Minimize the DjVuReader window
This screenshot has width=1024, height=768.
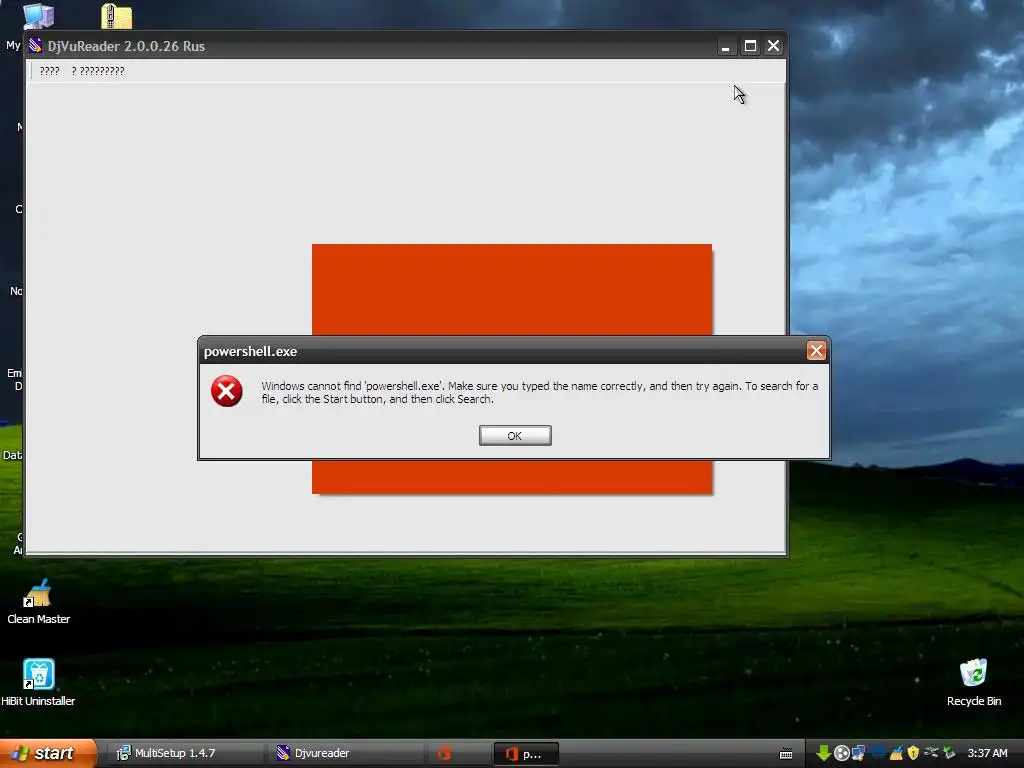coord(725,46)
